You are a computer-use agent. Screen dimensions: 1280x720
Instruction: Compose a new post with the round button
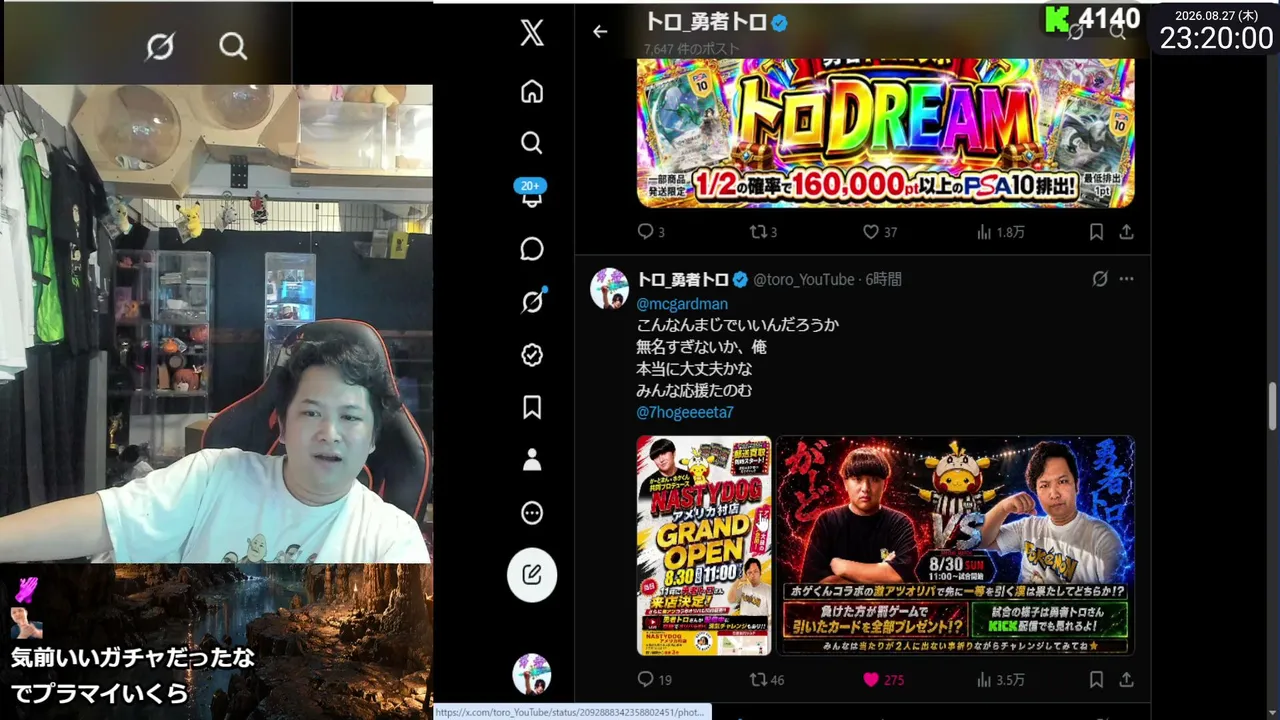pyautogui.click(x=532, y=575)
